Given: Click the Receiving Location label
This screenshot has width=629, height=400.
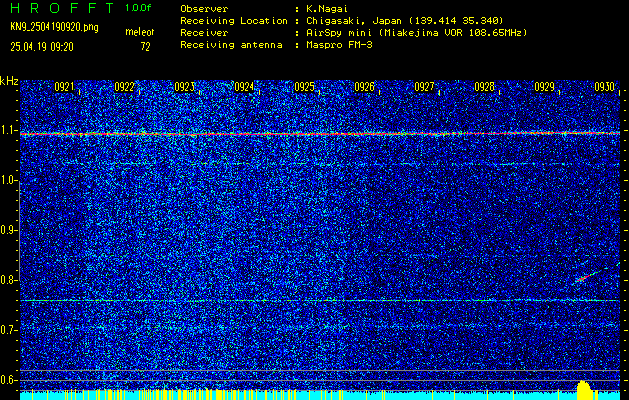Looking at the screenshot, I should [x=234, y=21].
